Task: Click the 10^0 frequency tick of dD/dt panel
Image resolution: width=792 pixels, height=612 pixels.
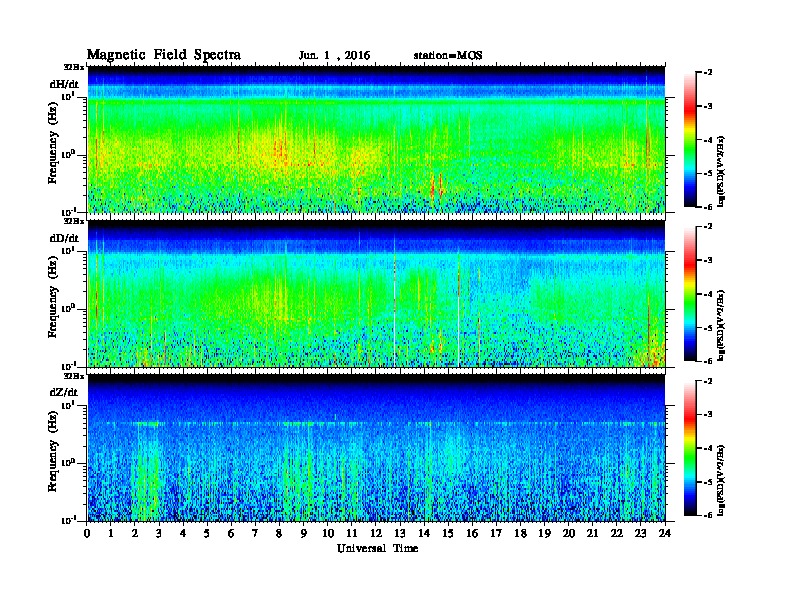Action: click(x=69, y=308)
